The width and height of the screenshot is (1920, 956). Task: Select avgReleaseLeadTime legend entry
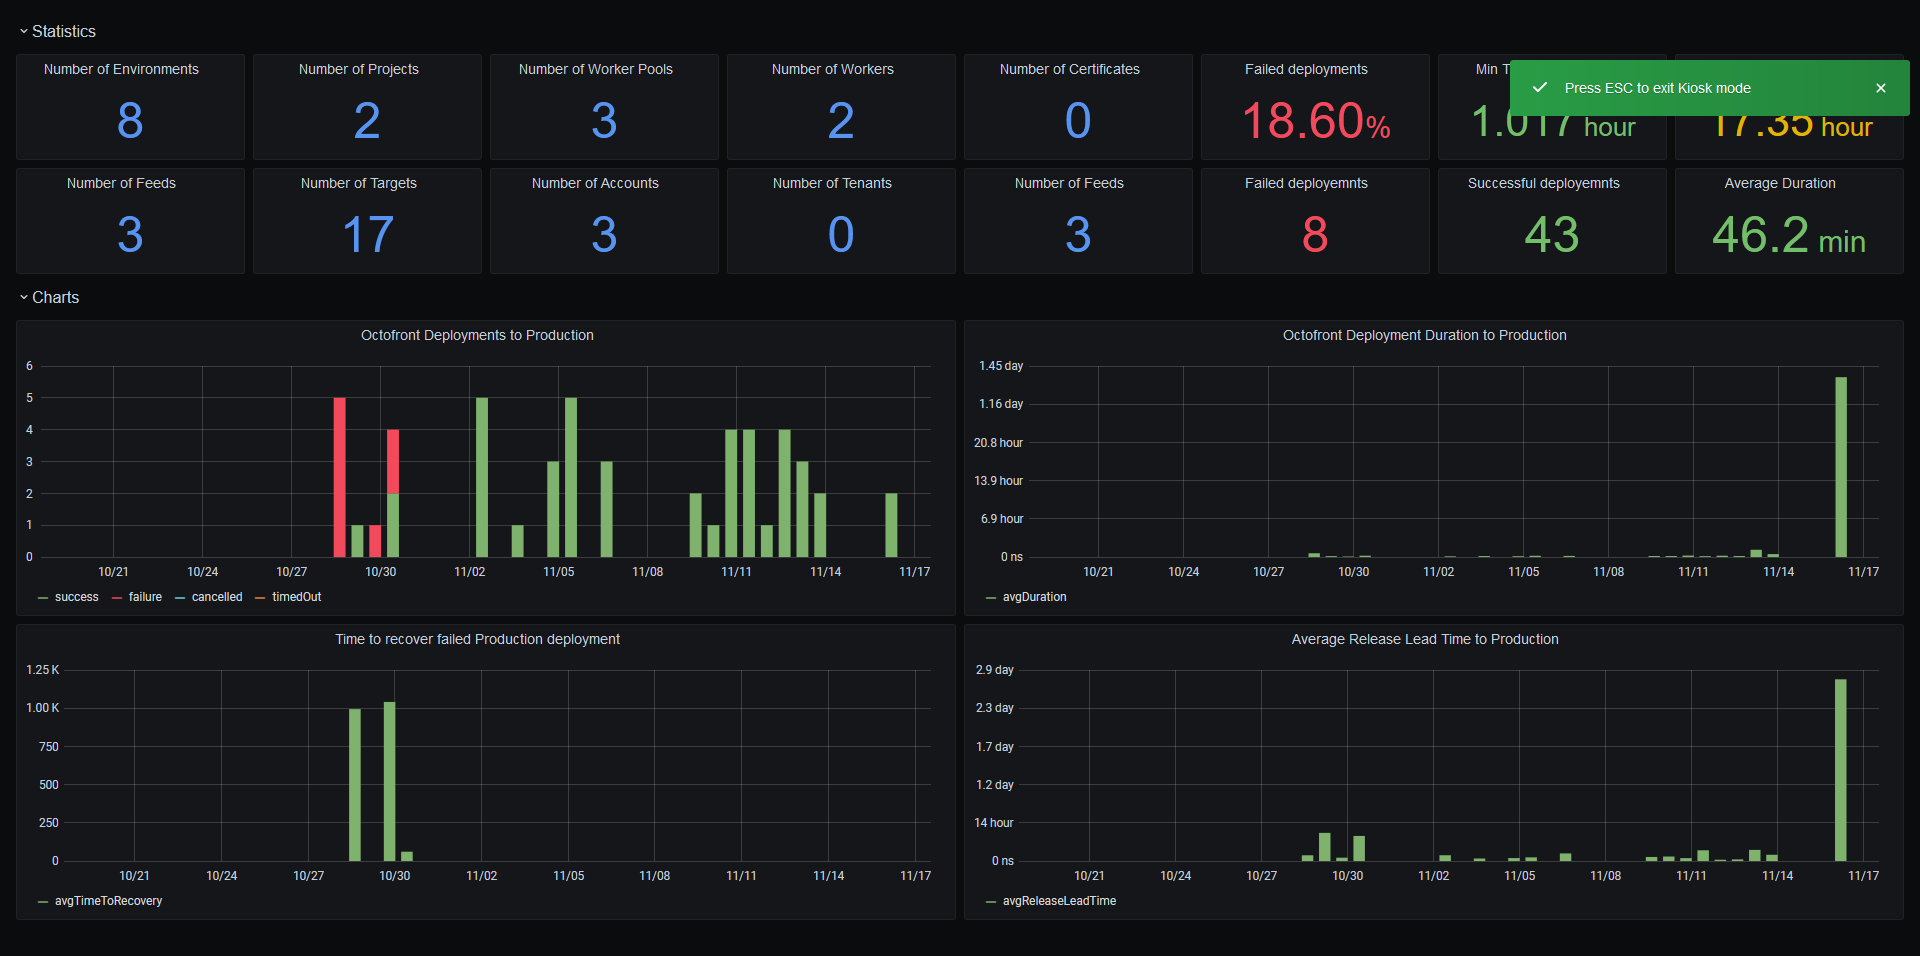[1059, 901]
